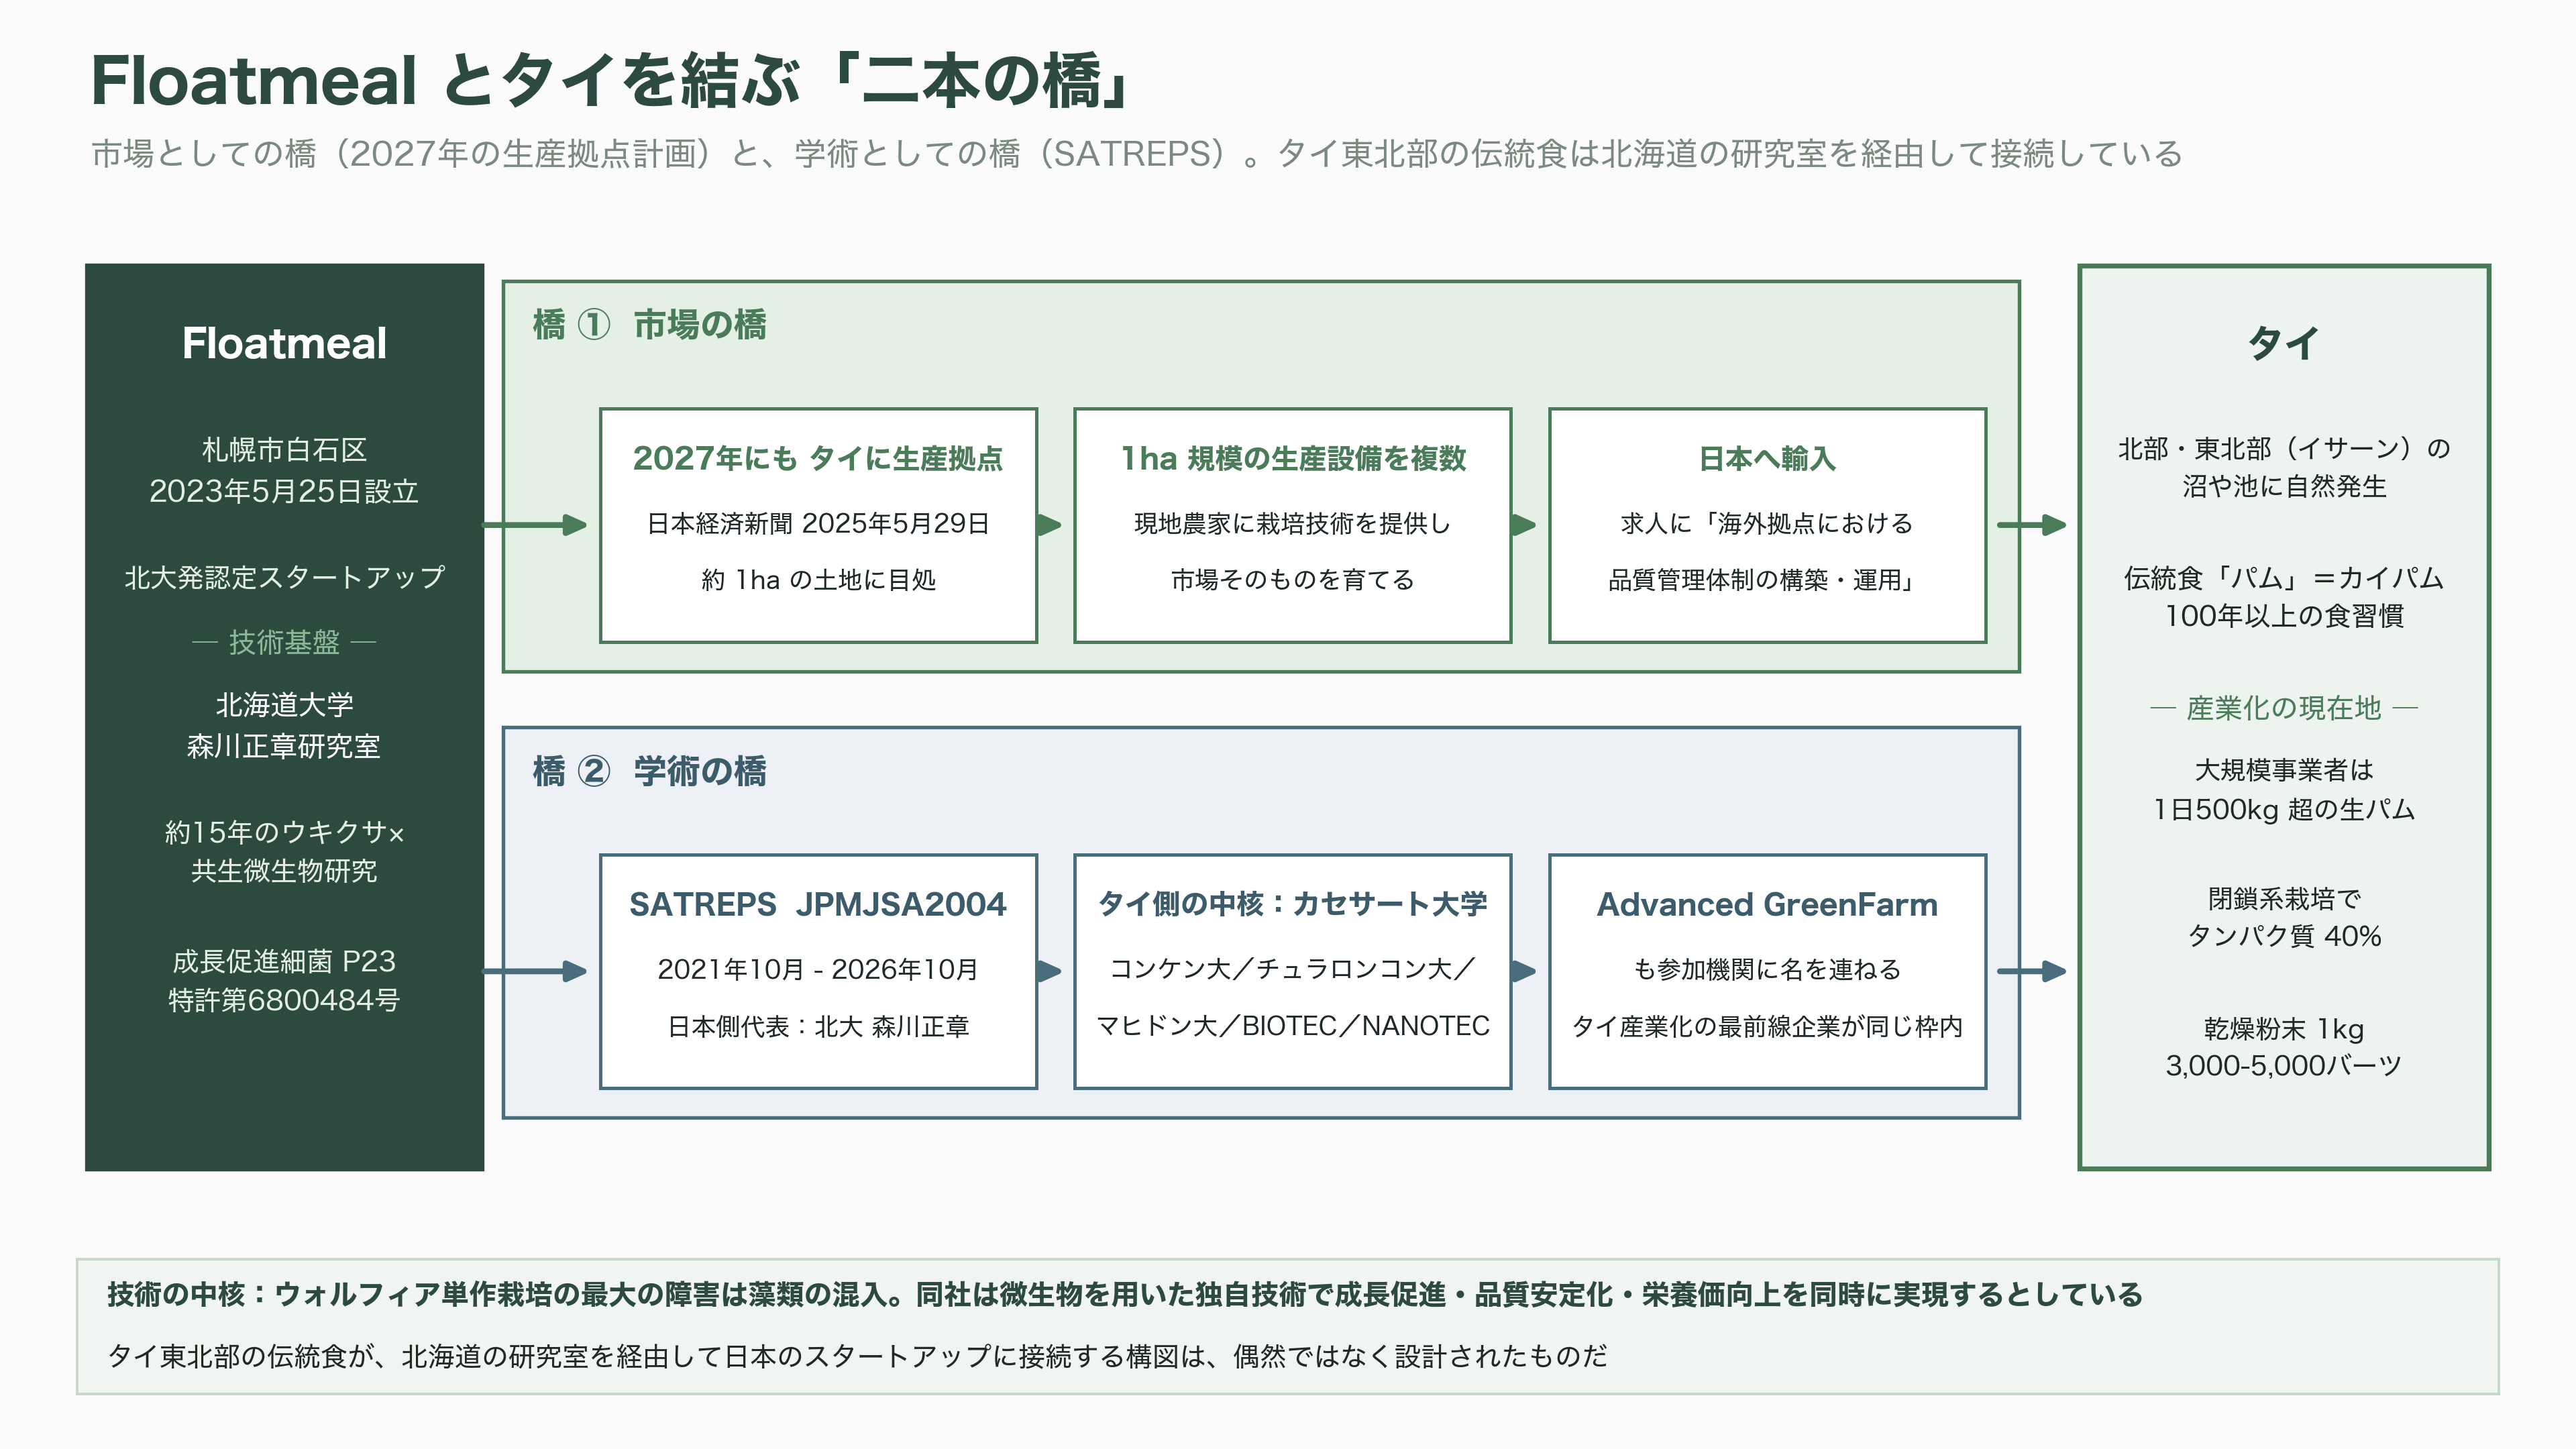The width and height of the screenshot is (2576, 1449).
Task: Select the text 共生微生物研究
Action: click(x=284, y=871)
